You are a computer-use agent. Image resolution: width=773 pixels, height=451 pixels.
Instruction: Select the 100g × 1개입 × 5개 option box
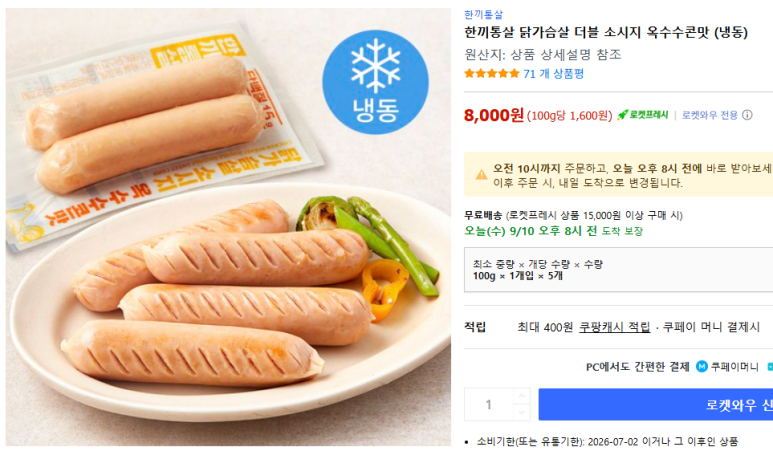pyautogui.click(x=618, y=270)
